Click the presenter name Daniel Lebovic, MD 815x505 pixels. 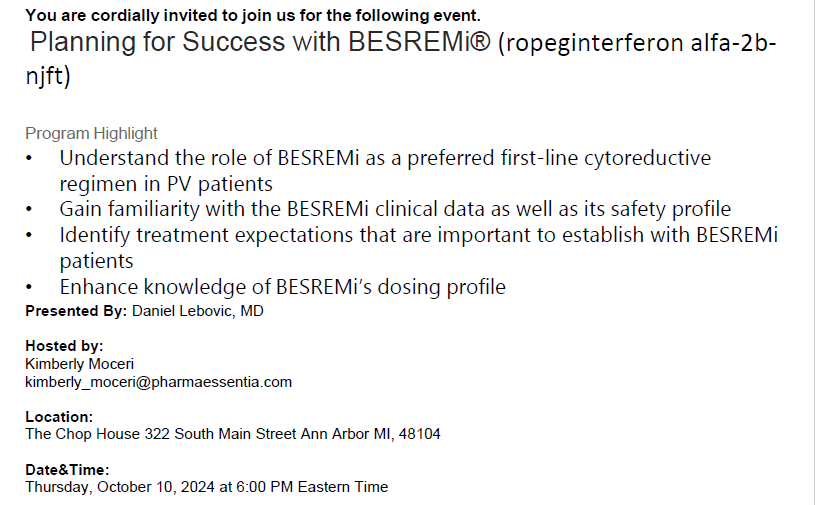197,311
